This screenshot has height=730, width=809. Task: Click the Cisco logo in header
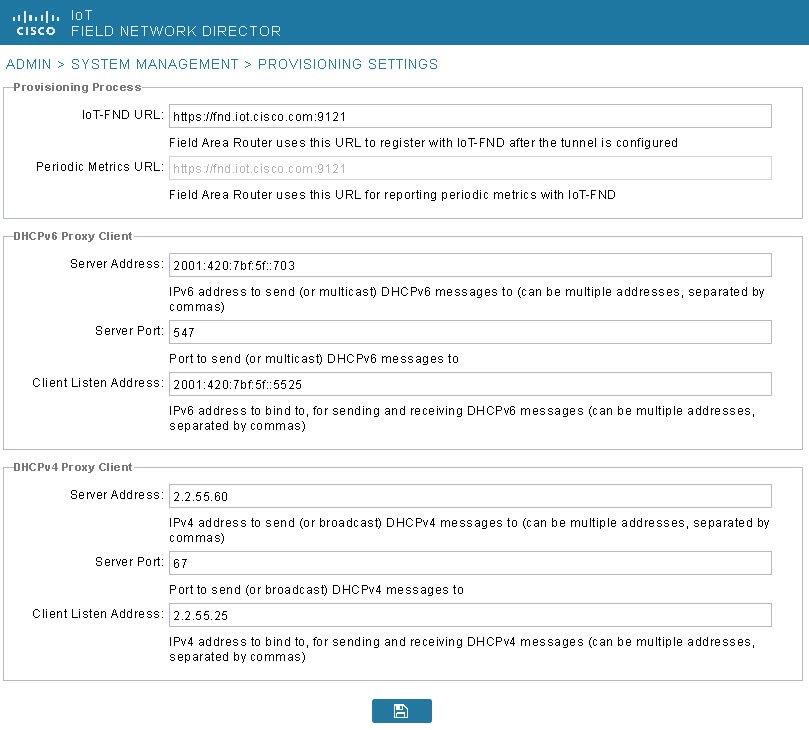coord(36,24)
